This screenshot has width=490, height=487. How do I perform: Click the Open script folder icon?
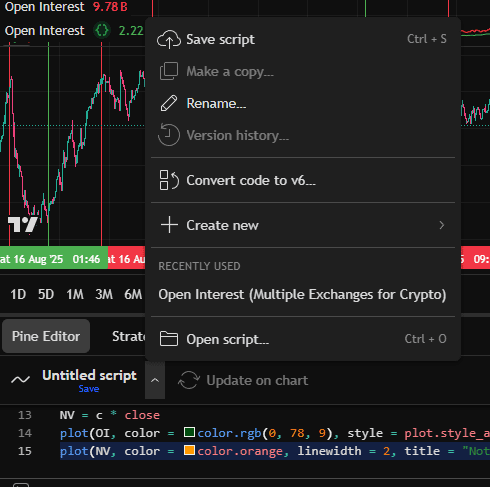169,339
